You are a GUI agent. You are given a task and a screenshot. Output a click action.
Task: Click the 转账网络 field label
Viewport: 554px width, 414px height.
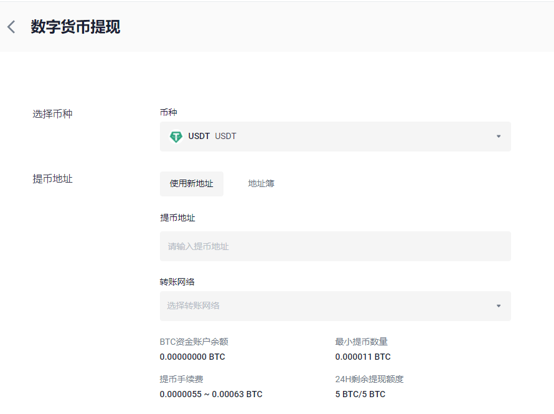coord(177,282)
